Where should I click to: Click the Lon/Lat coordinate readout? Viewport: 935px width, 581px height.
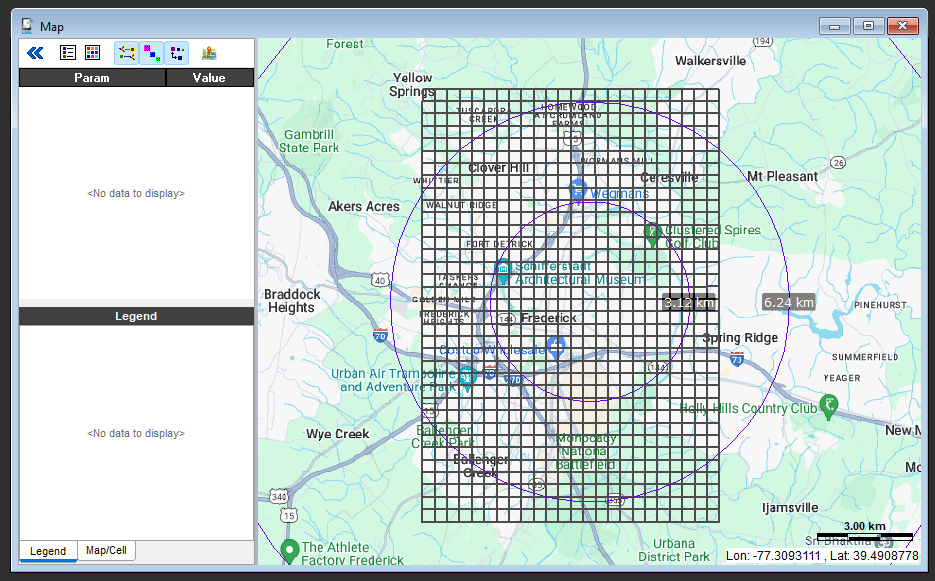(822, 555)
